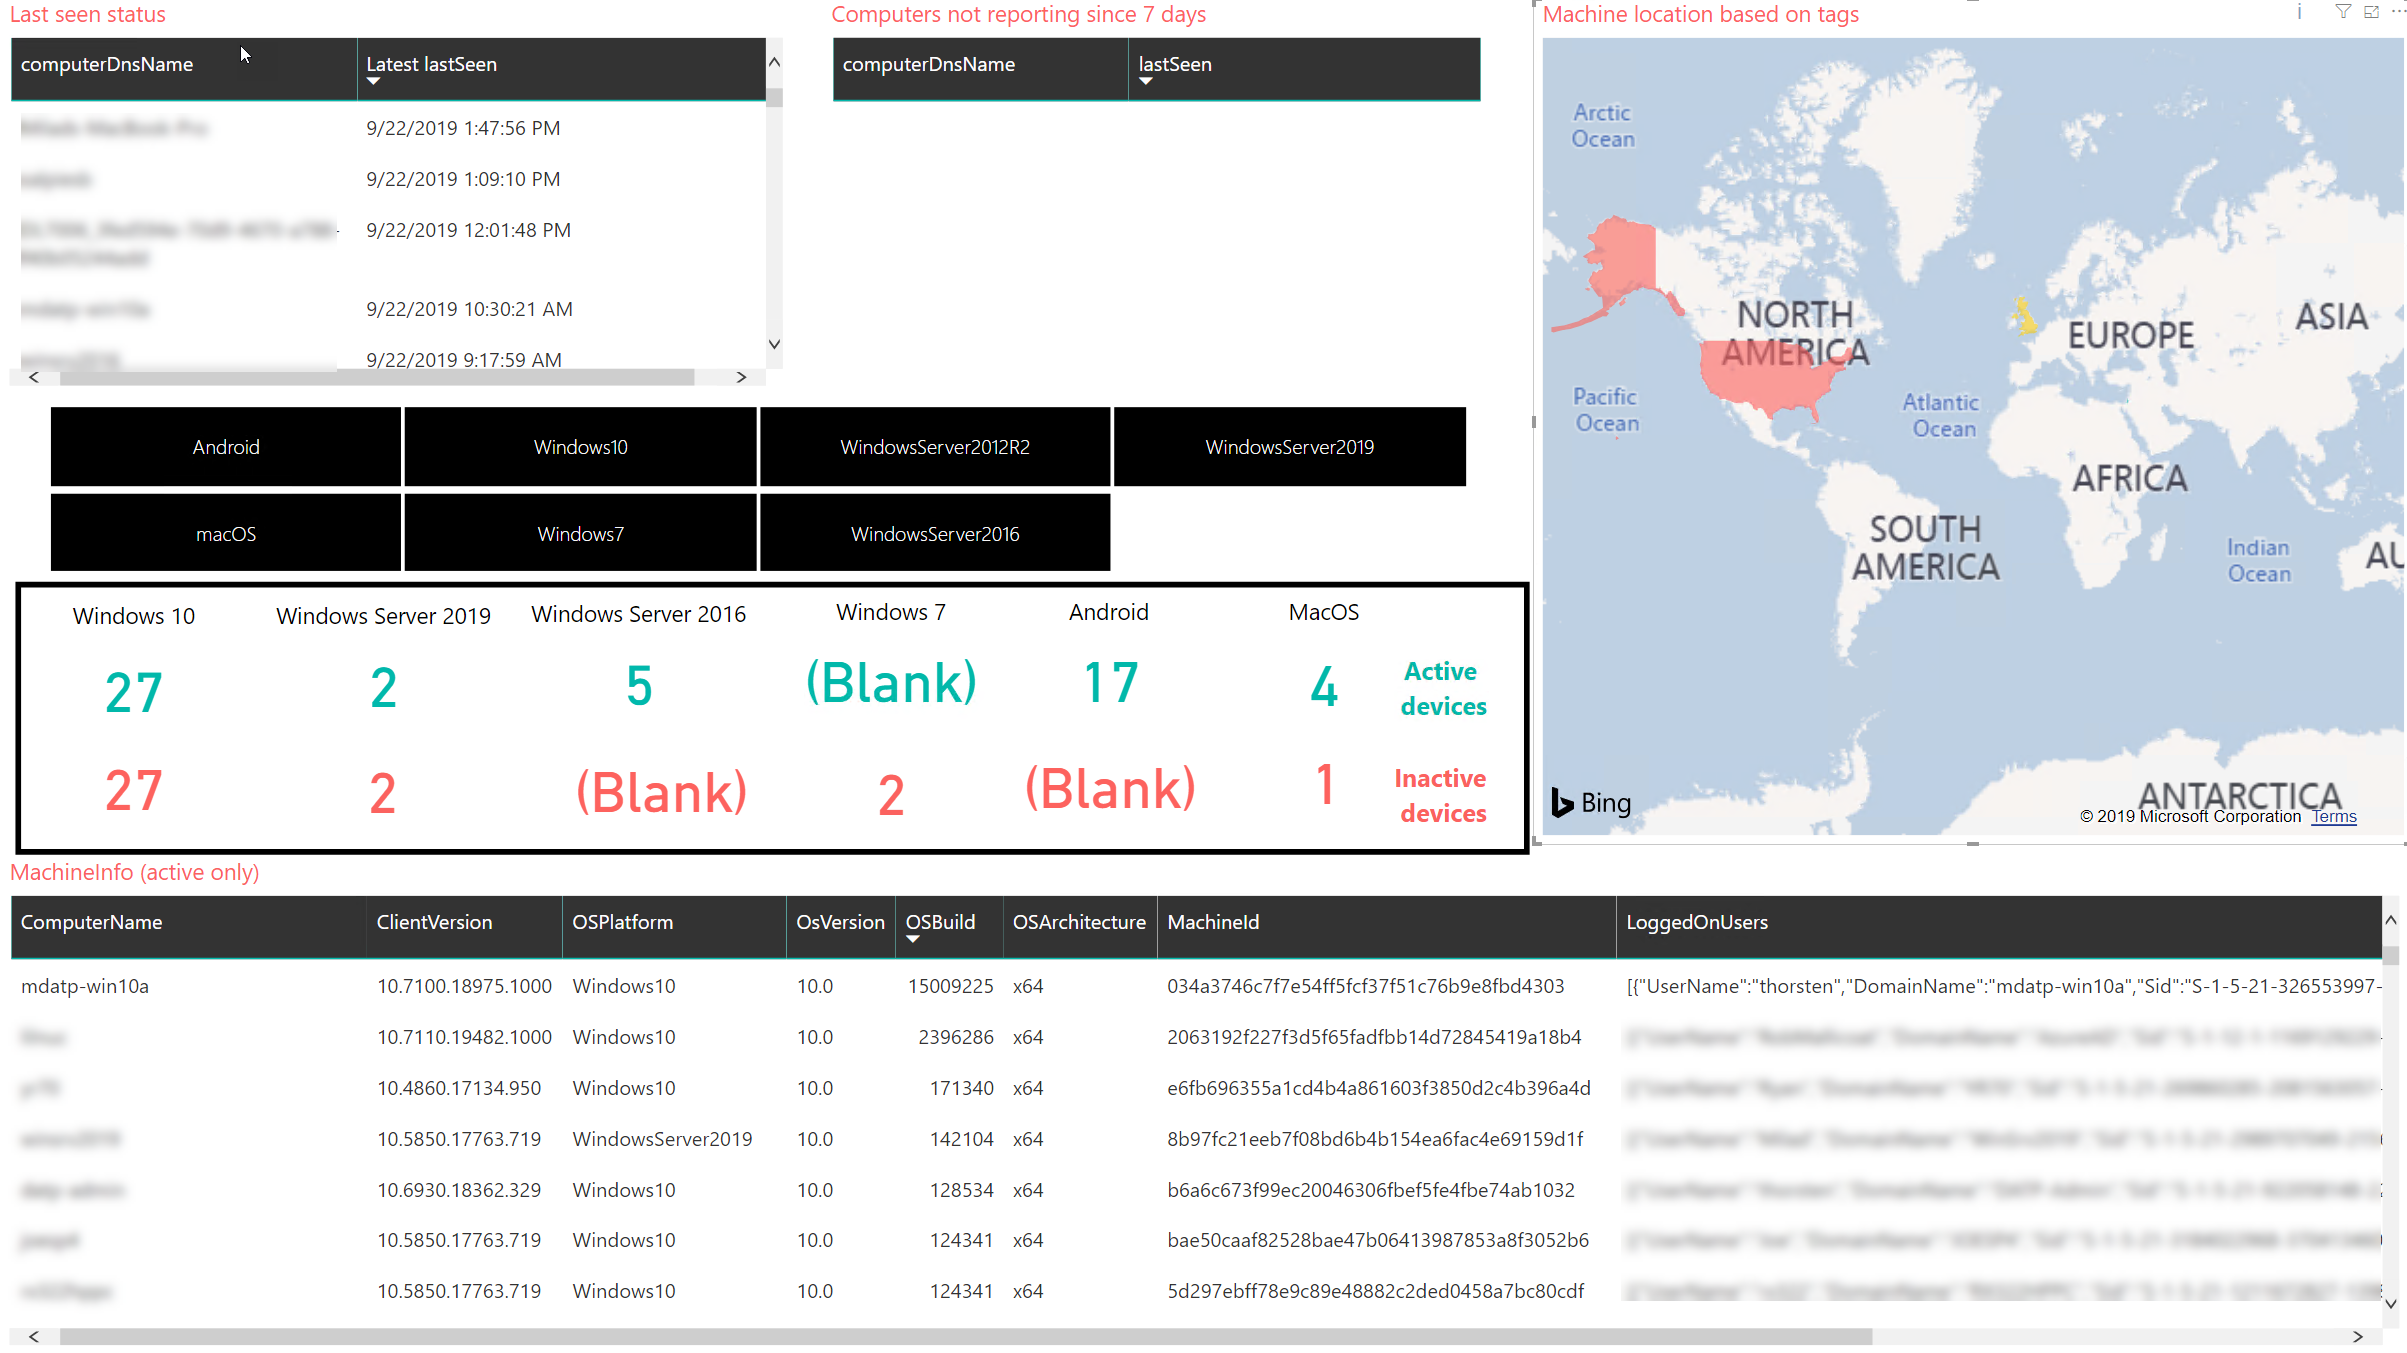The width and height of the screenshot is (2407, 1353).
Task: Open sort dropdown on lastSeen column
Action: coord(1146,82)
